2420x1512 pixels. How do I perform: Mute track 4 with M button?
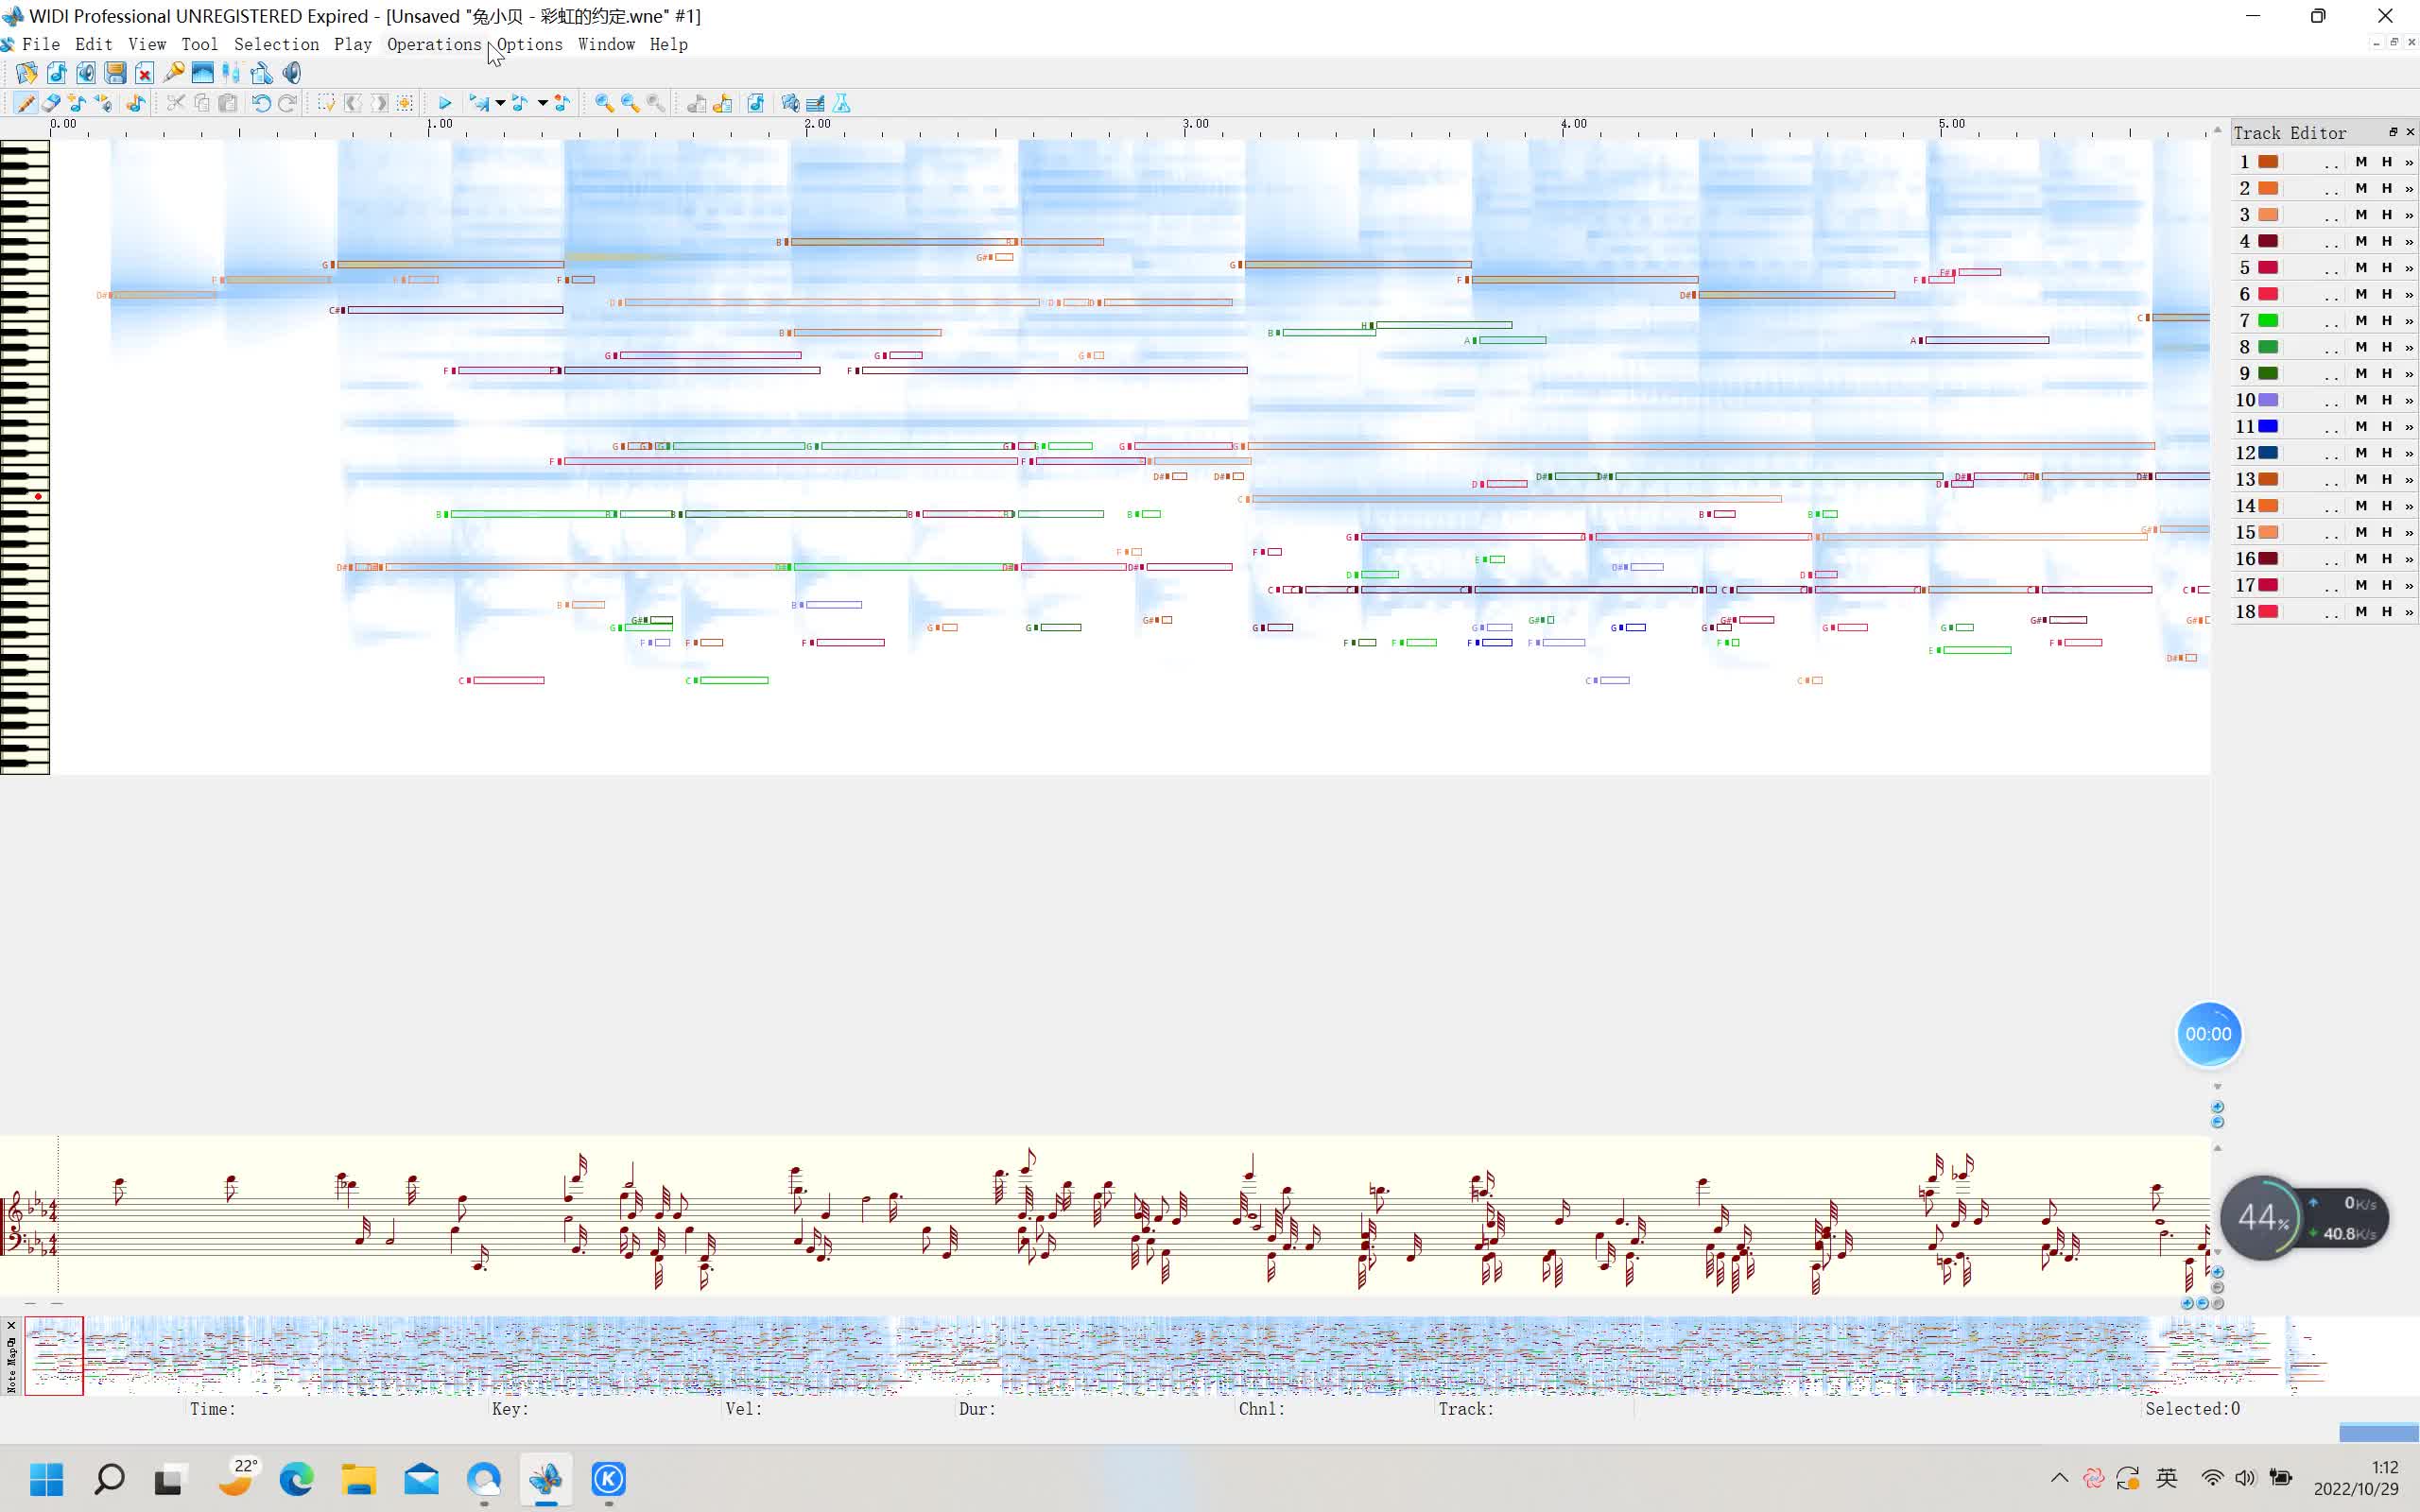(2361, 241)
